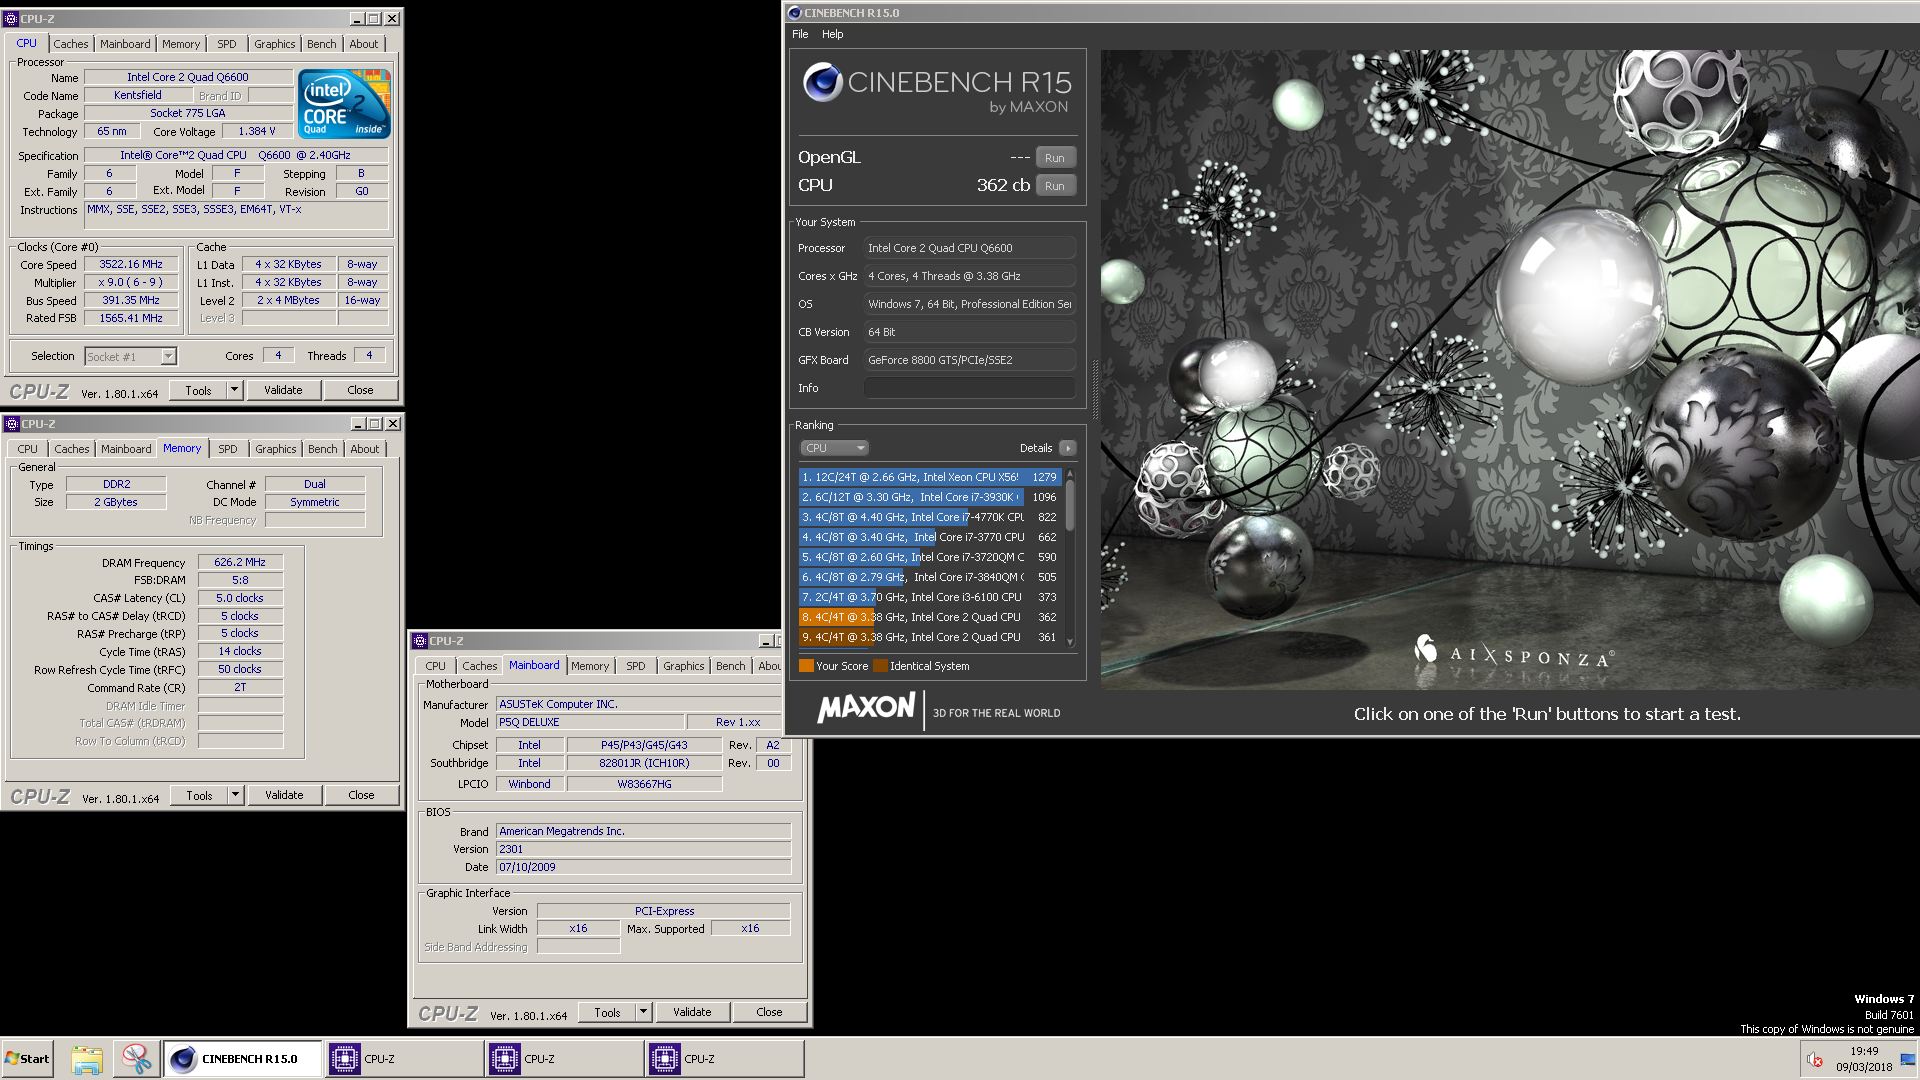Open Bench tab in Mainboard CPU-Z window
Screen dimensions: 1920x1080
pos(730,666)
